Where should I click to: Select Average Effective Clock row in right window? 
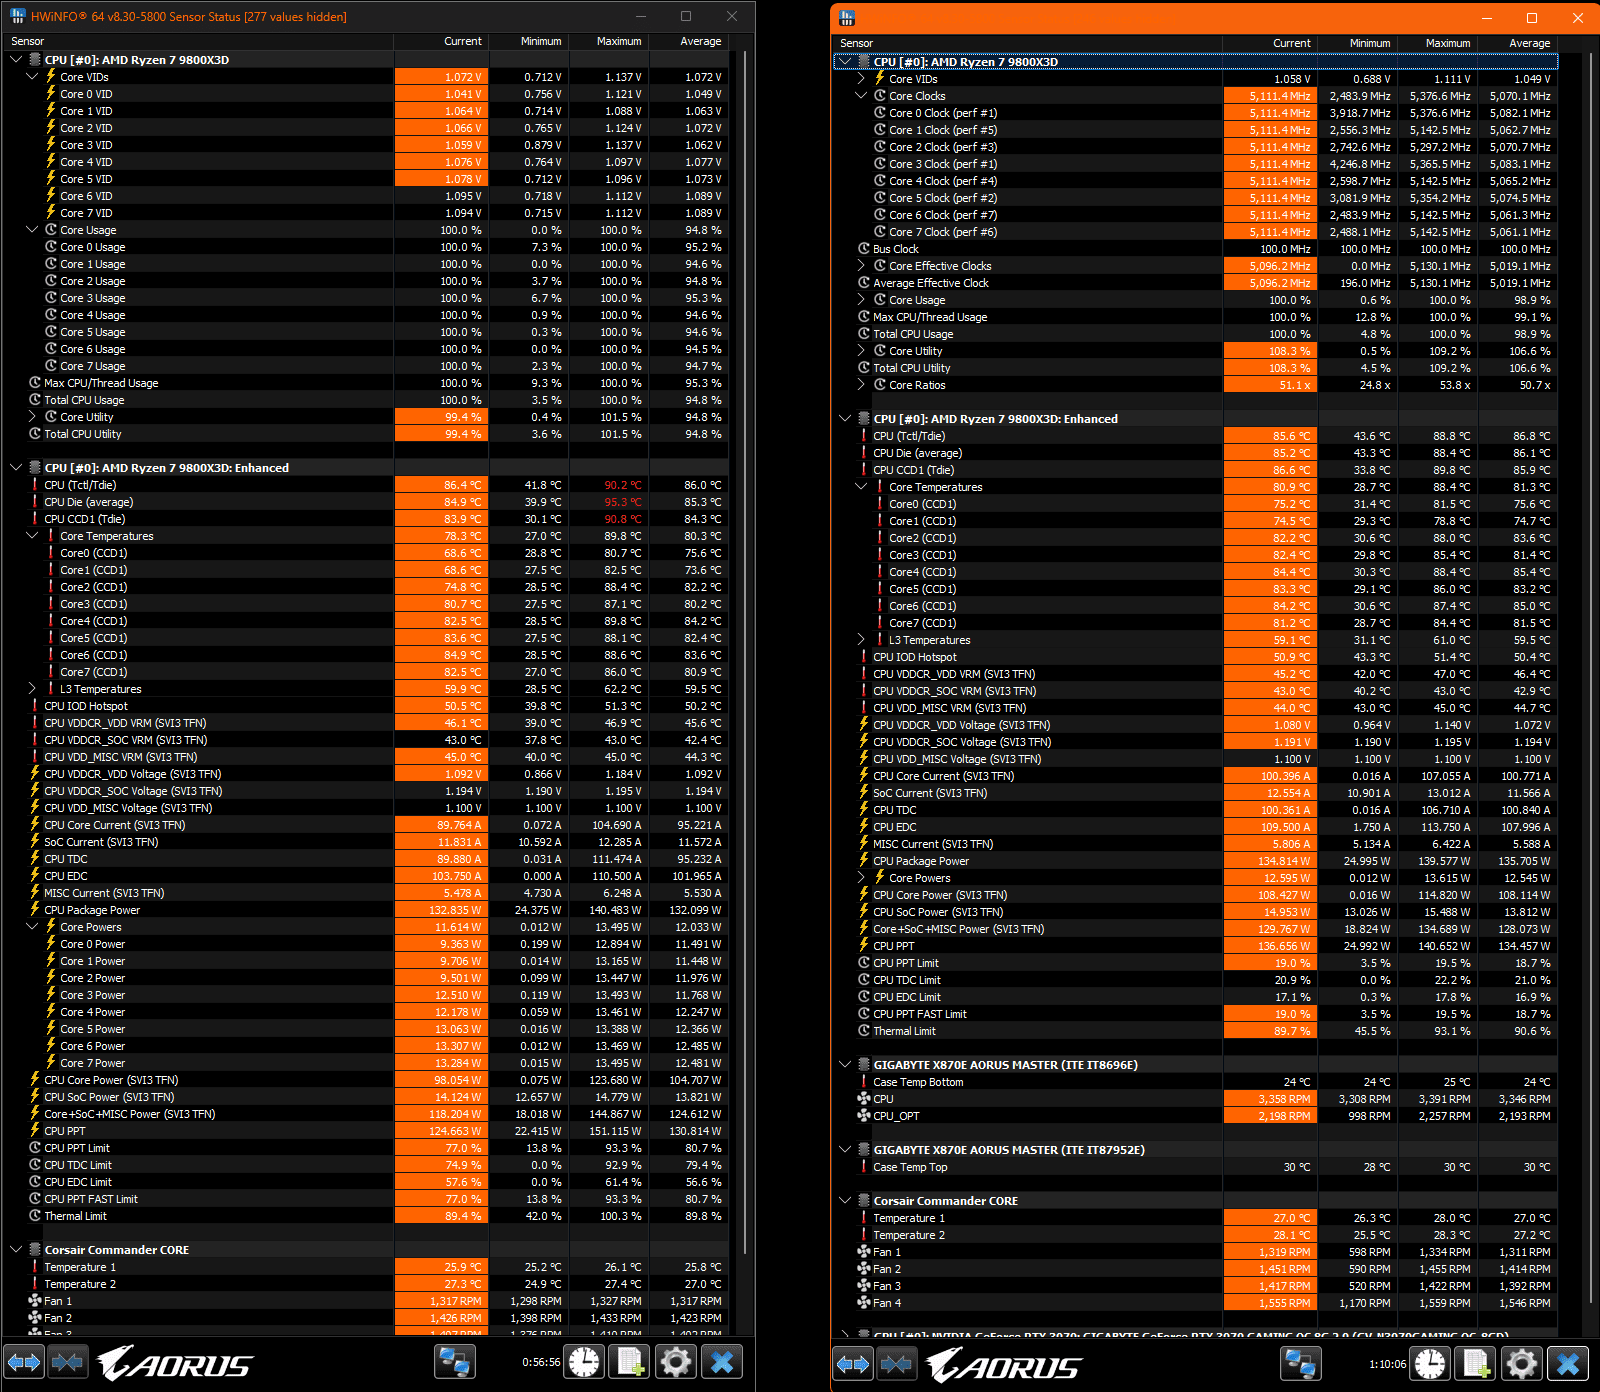point(1196,283)
